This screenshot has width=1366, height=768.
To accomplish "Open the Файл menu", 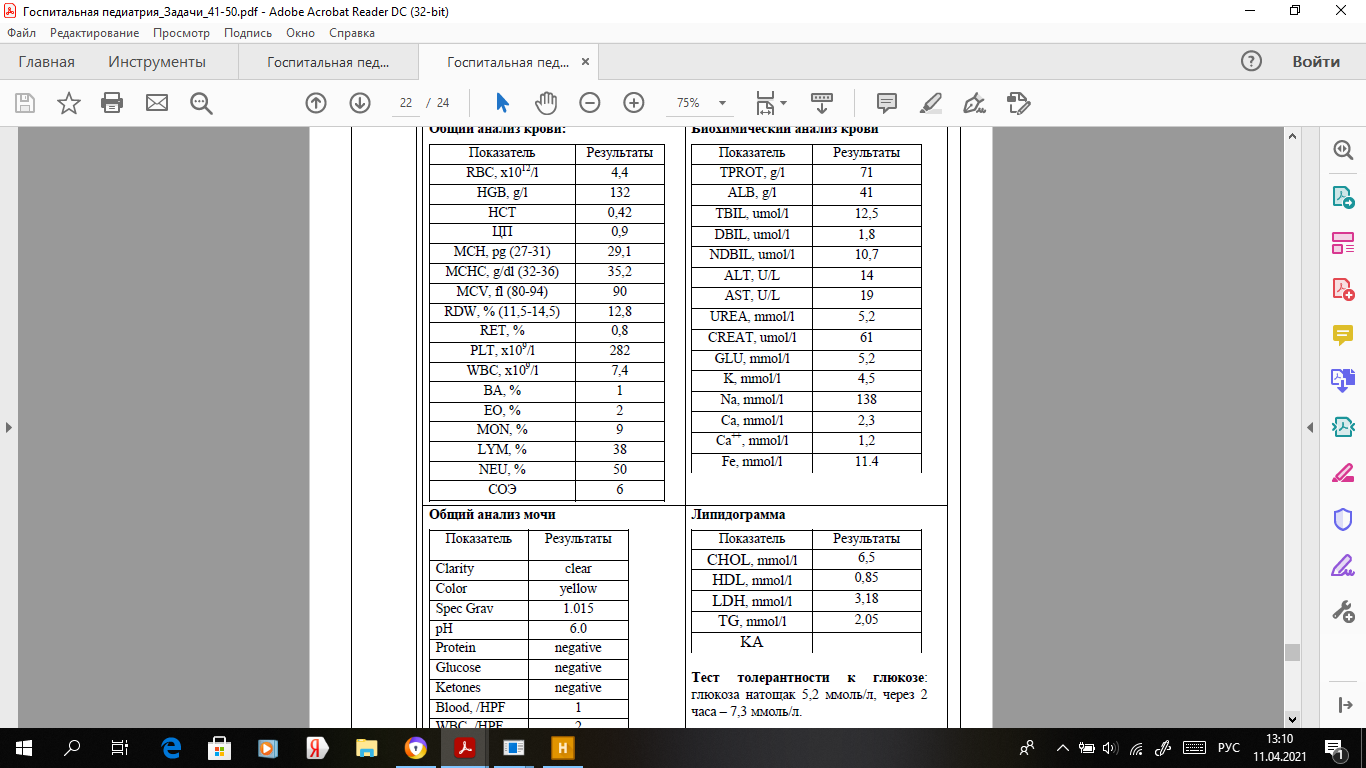I will click(21, 33).
